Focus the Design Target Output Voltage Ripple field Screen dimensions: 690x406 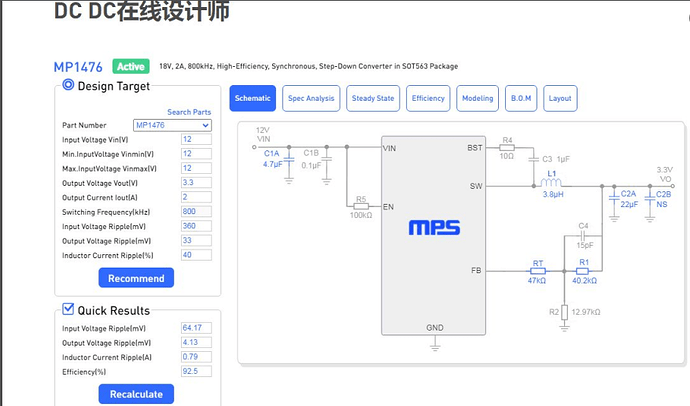click(196, 241)
